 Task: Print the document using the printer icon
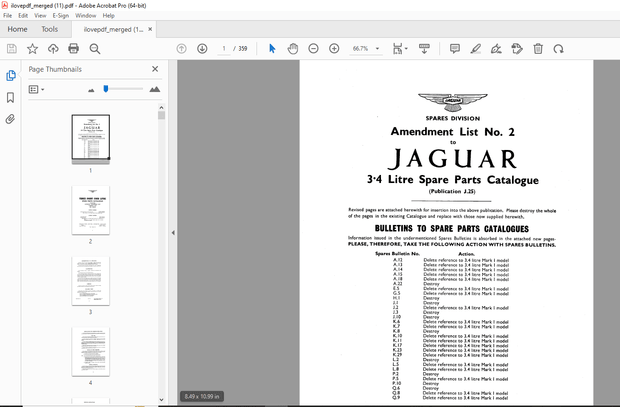coord(74,49)
